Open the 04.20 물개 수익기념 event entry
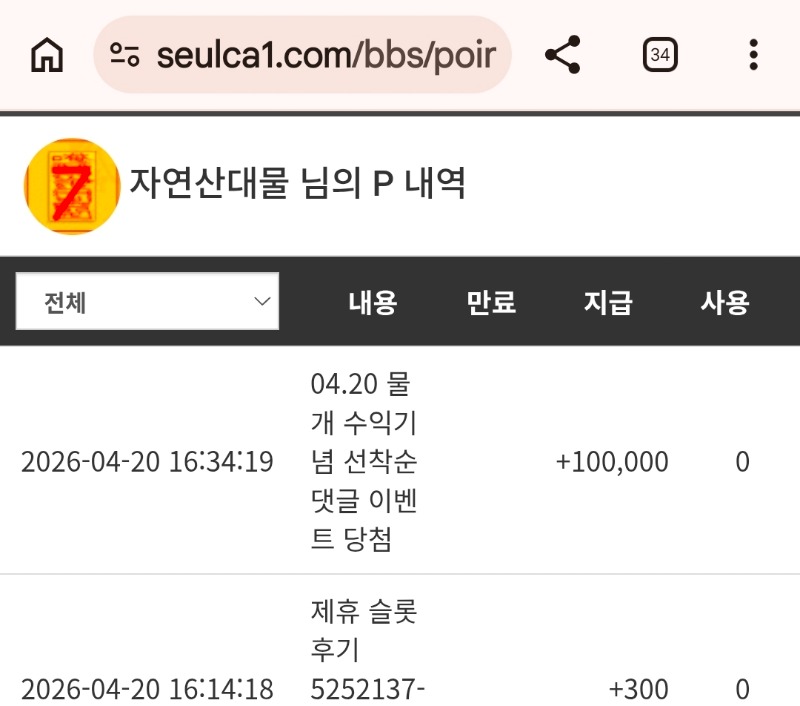Viewport: 800px width, 706px height. tap(364, 462)
